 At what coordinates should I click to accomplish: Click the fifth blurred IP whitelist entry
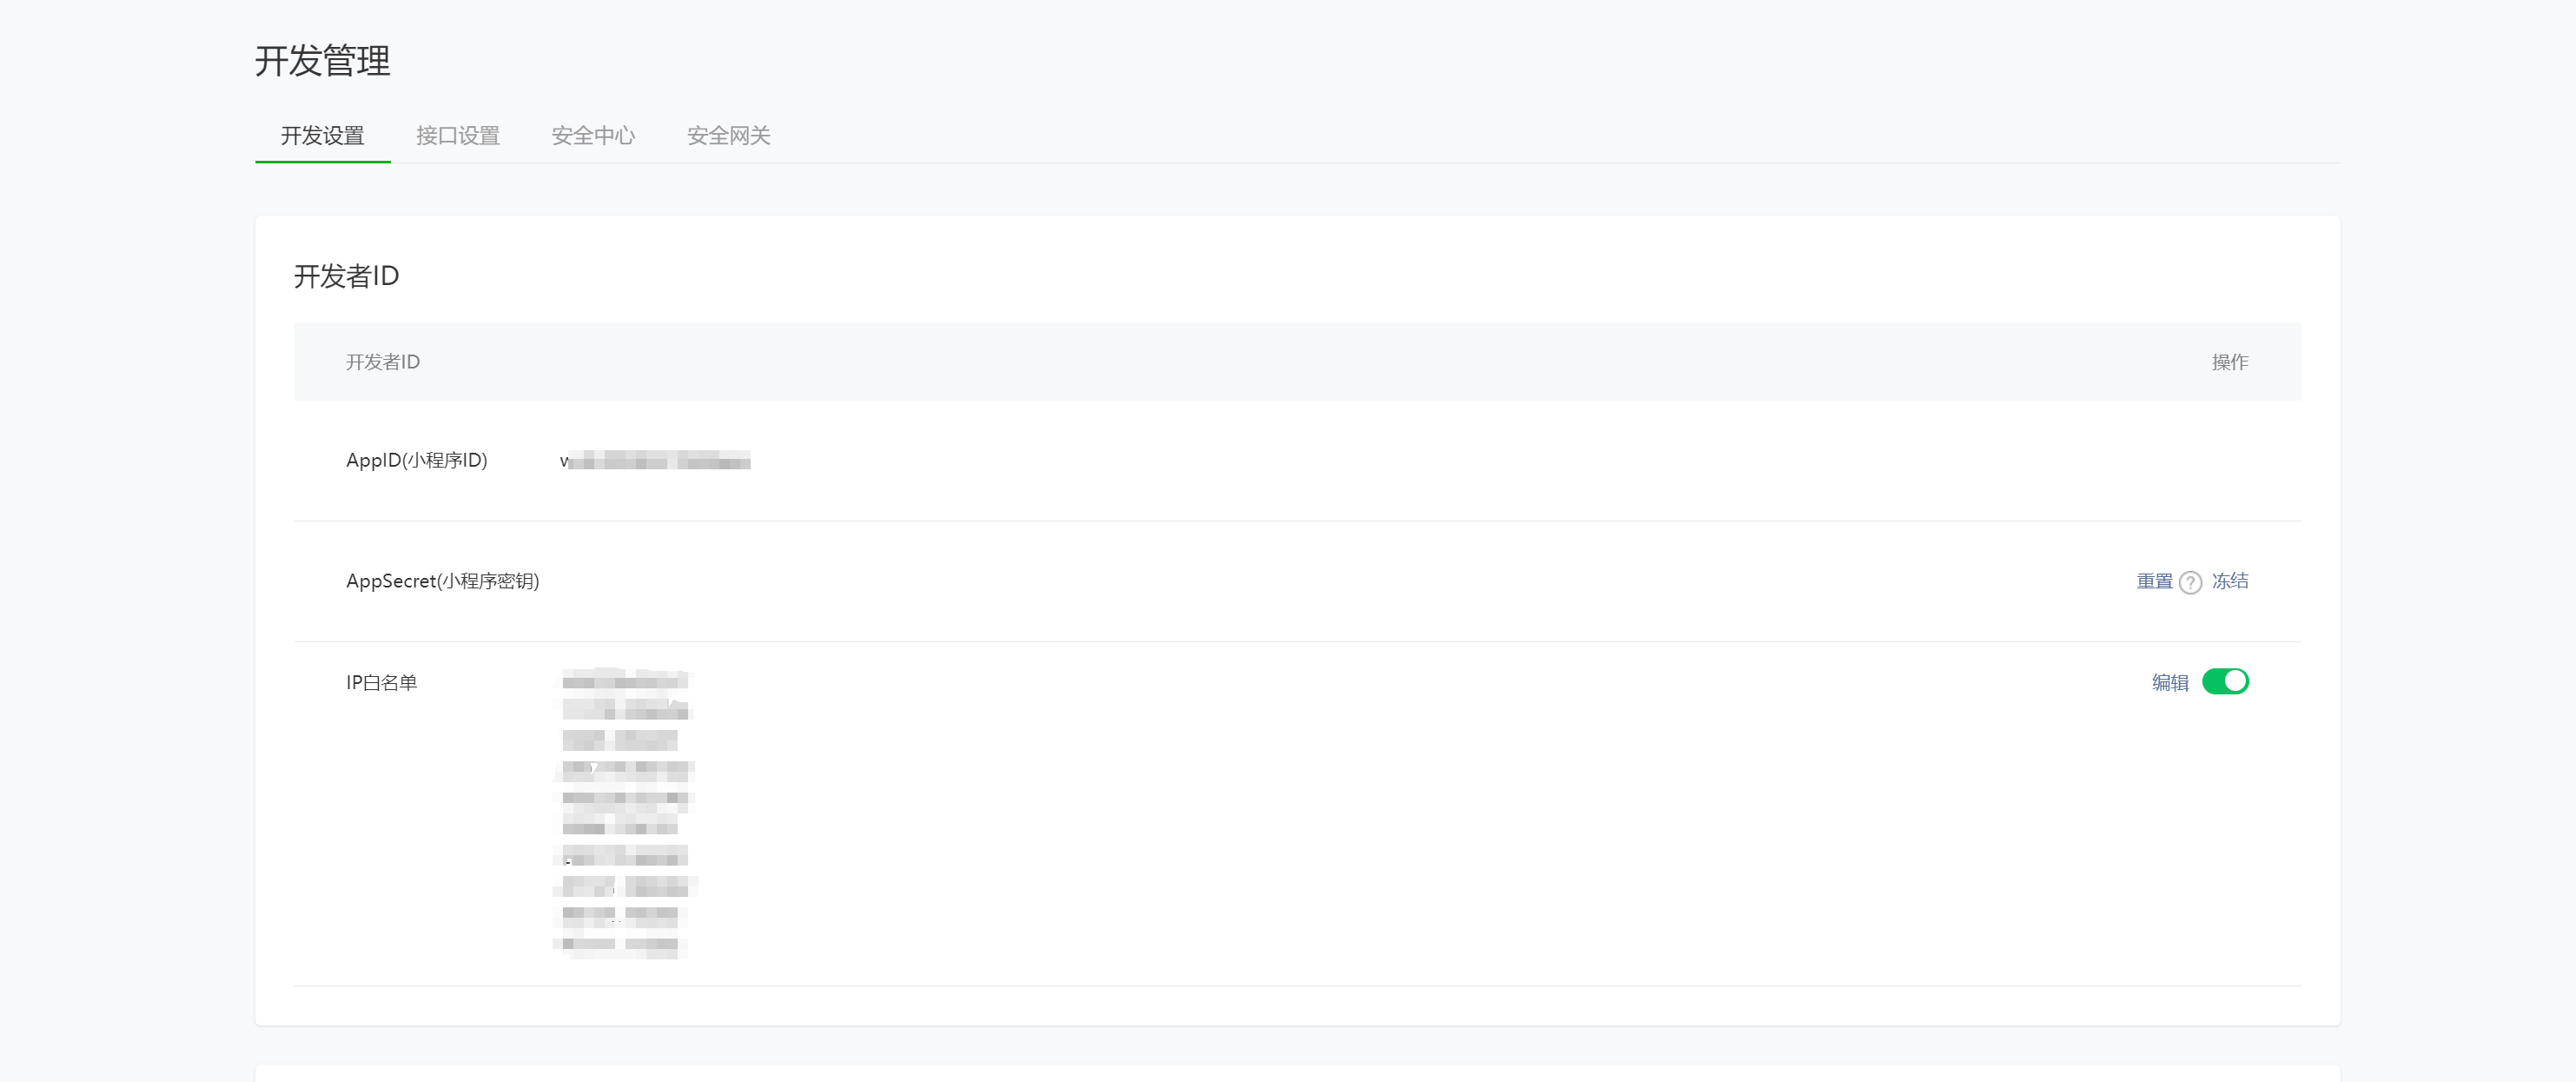[x=625, y=798]
